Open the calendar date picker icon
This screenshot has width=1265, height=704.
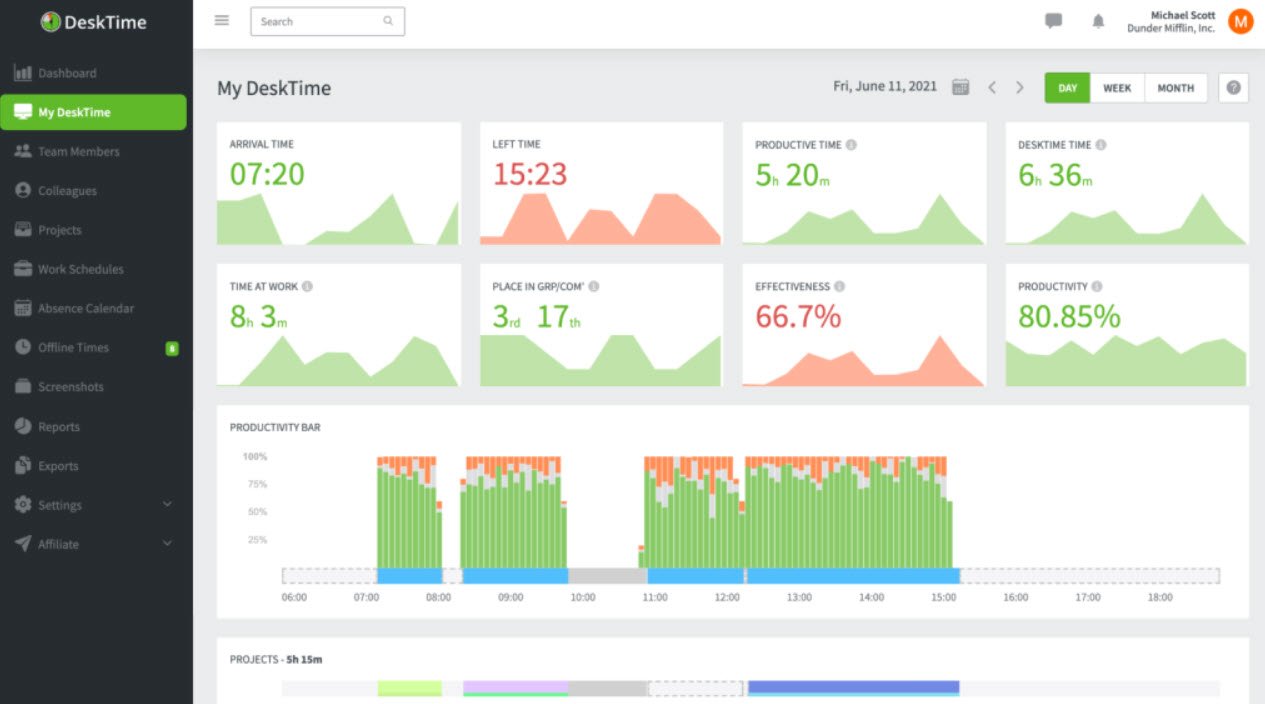(x=960, y=87)
